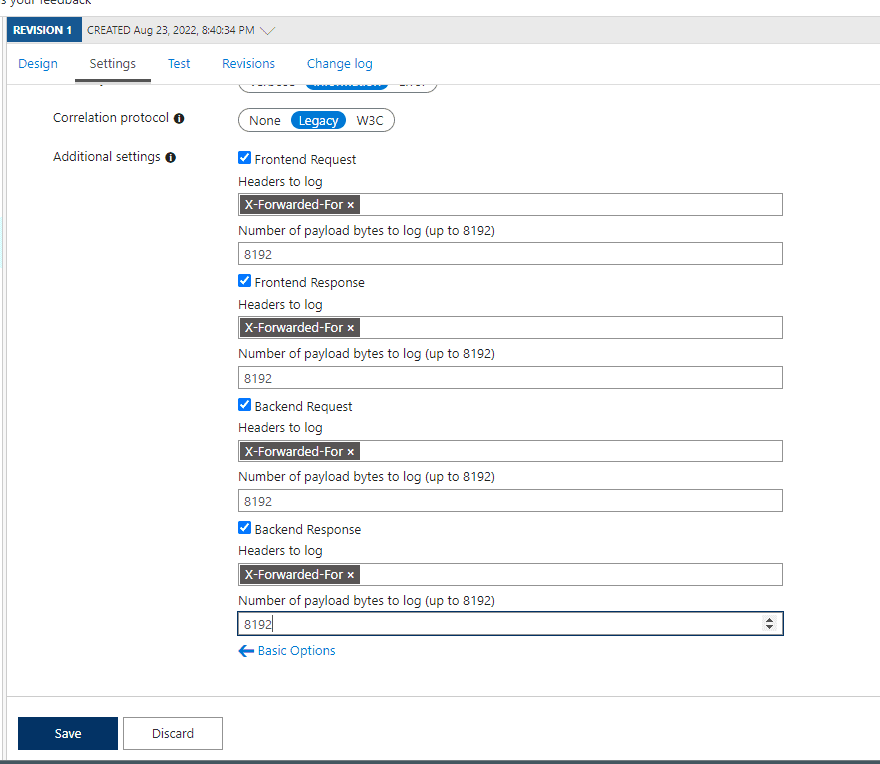The image size is (880, 764).
Task: Focus Frontend Response payload bytes field
Action: (x=510, y=378)
